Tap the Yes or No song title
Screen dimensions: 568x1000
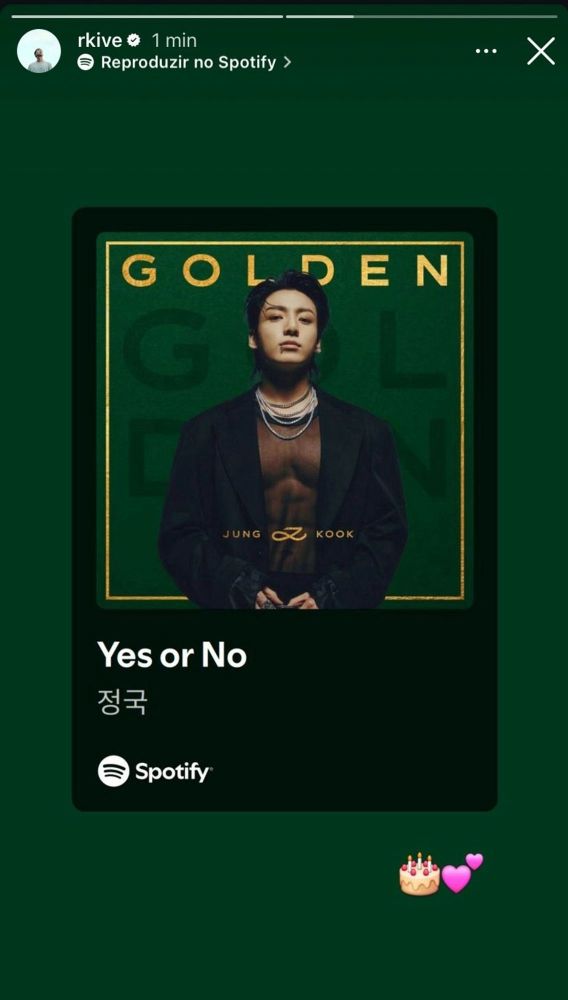[x=171, y=656]
